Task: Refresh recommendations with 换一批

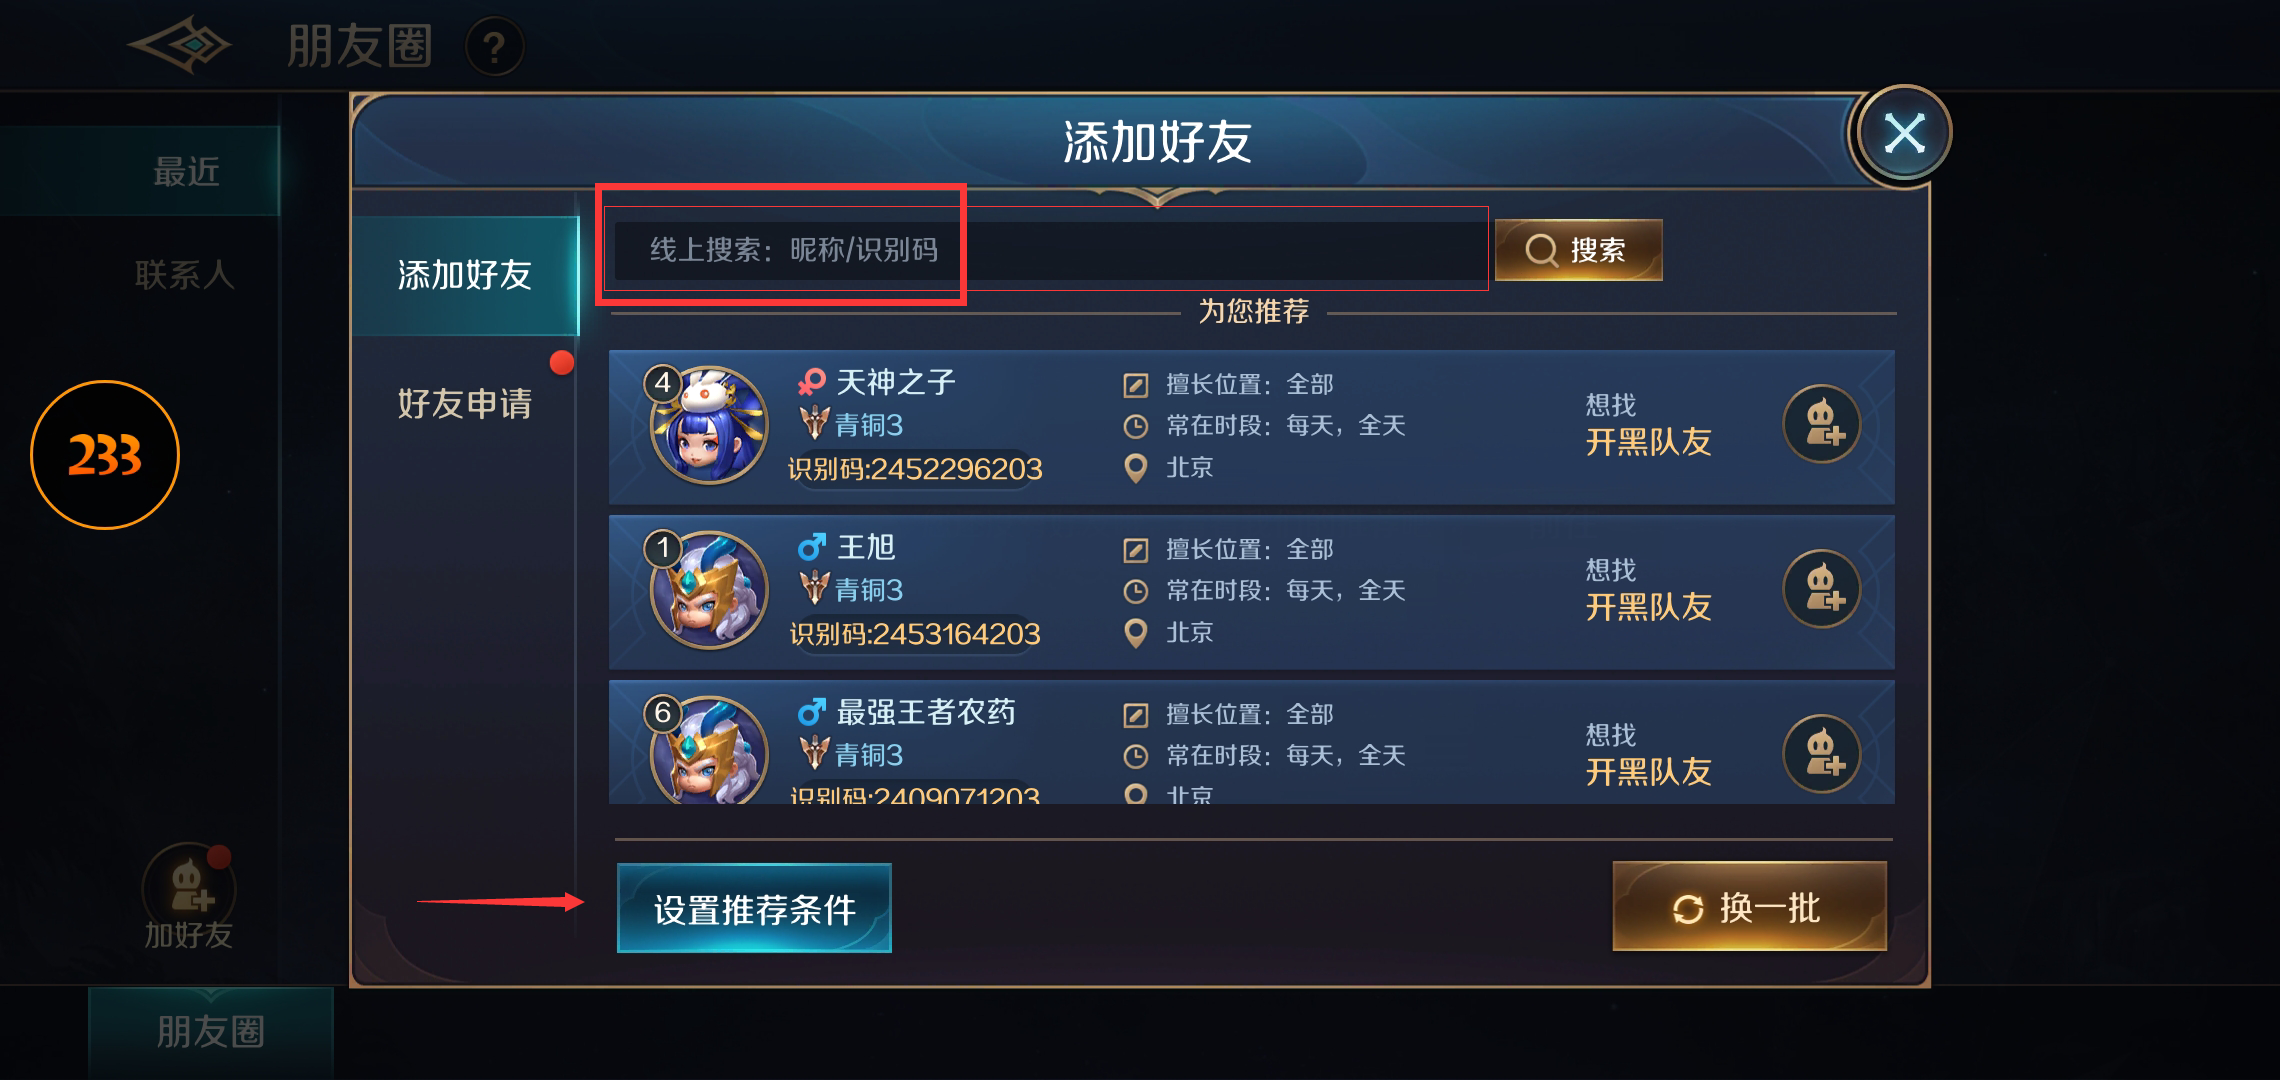Action: click(x=1749, y=907)
